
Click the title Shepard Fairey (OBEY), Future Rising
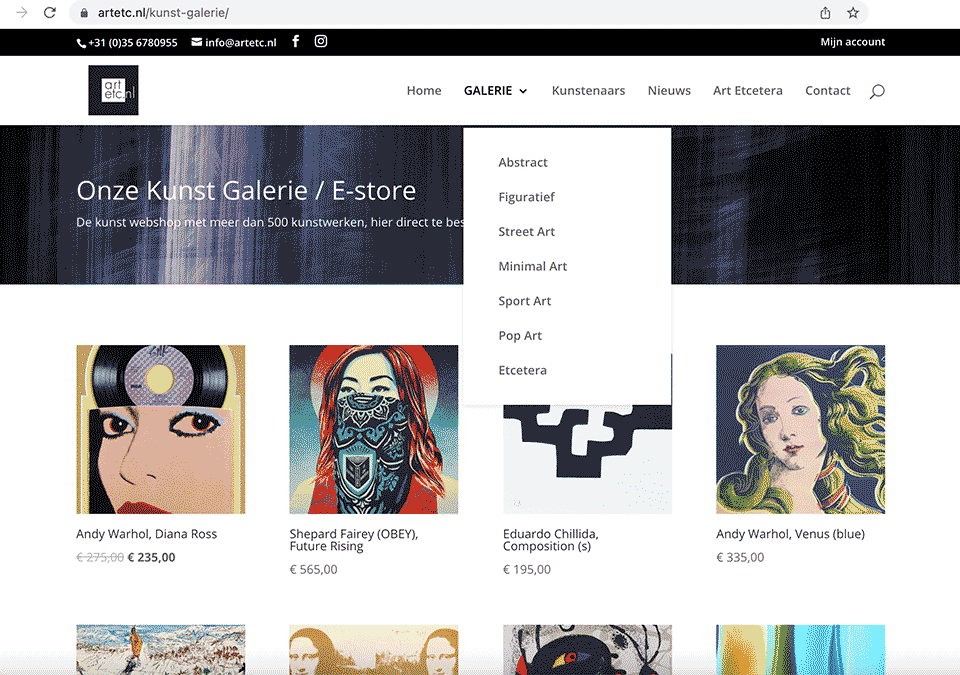coord(354,540)
